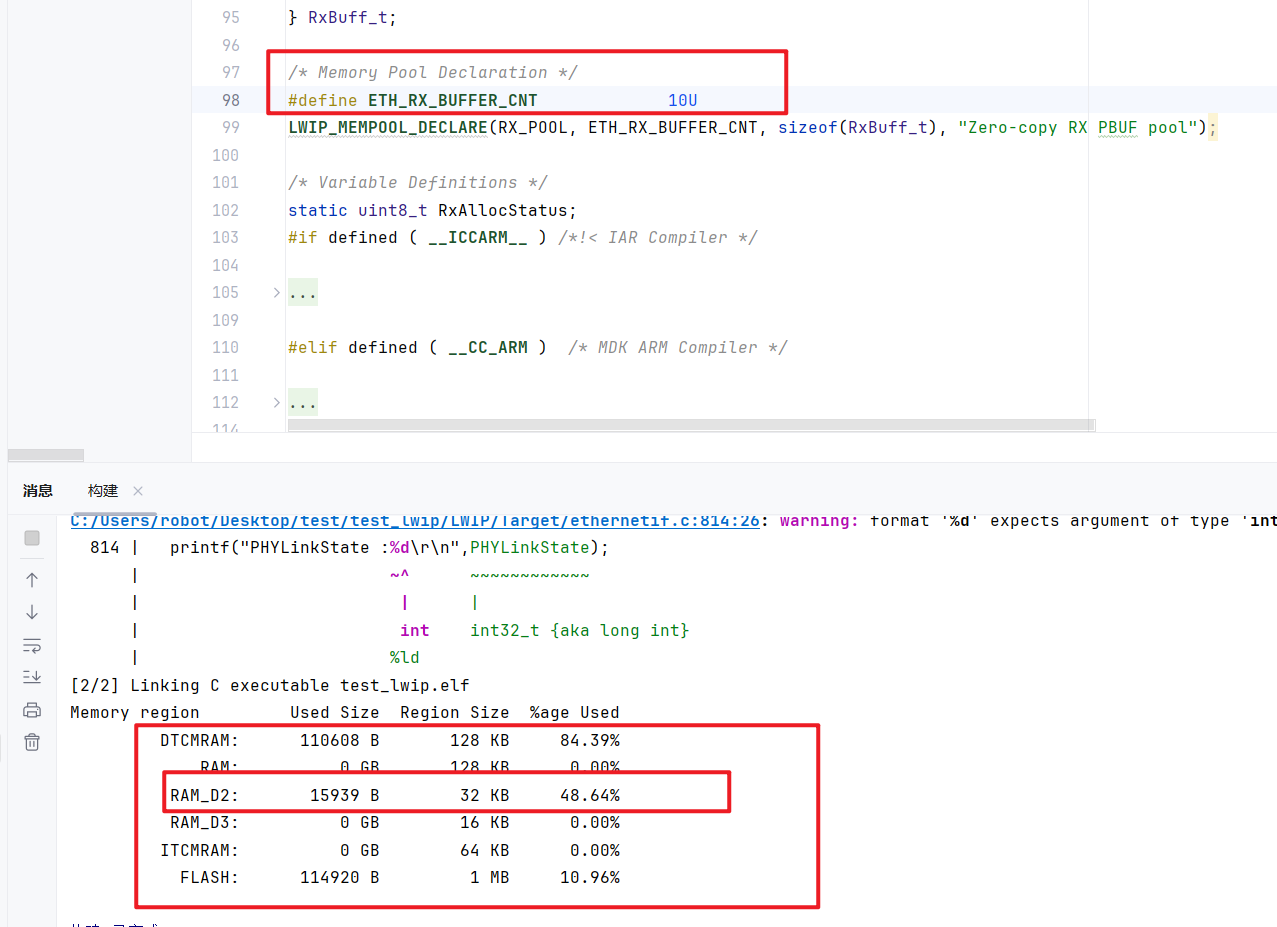1277x927 pixels.
Task: Click line number 102 in the gutter
Action: (x=225, y=210)
